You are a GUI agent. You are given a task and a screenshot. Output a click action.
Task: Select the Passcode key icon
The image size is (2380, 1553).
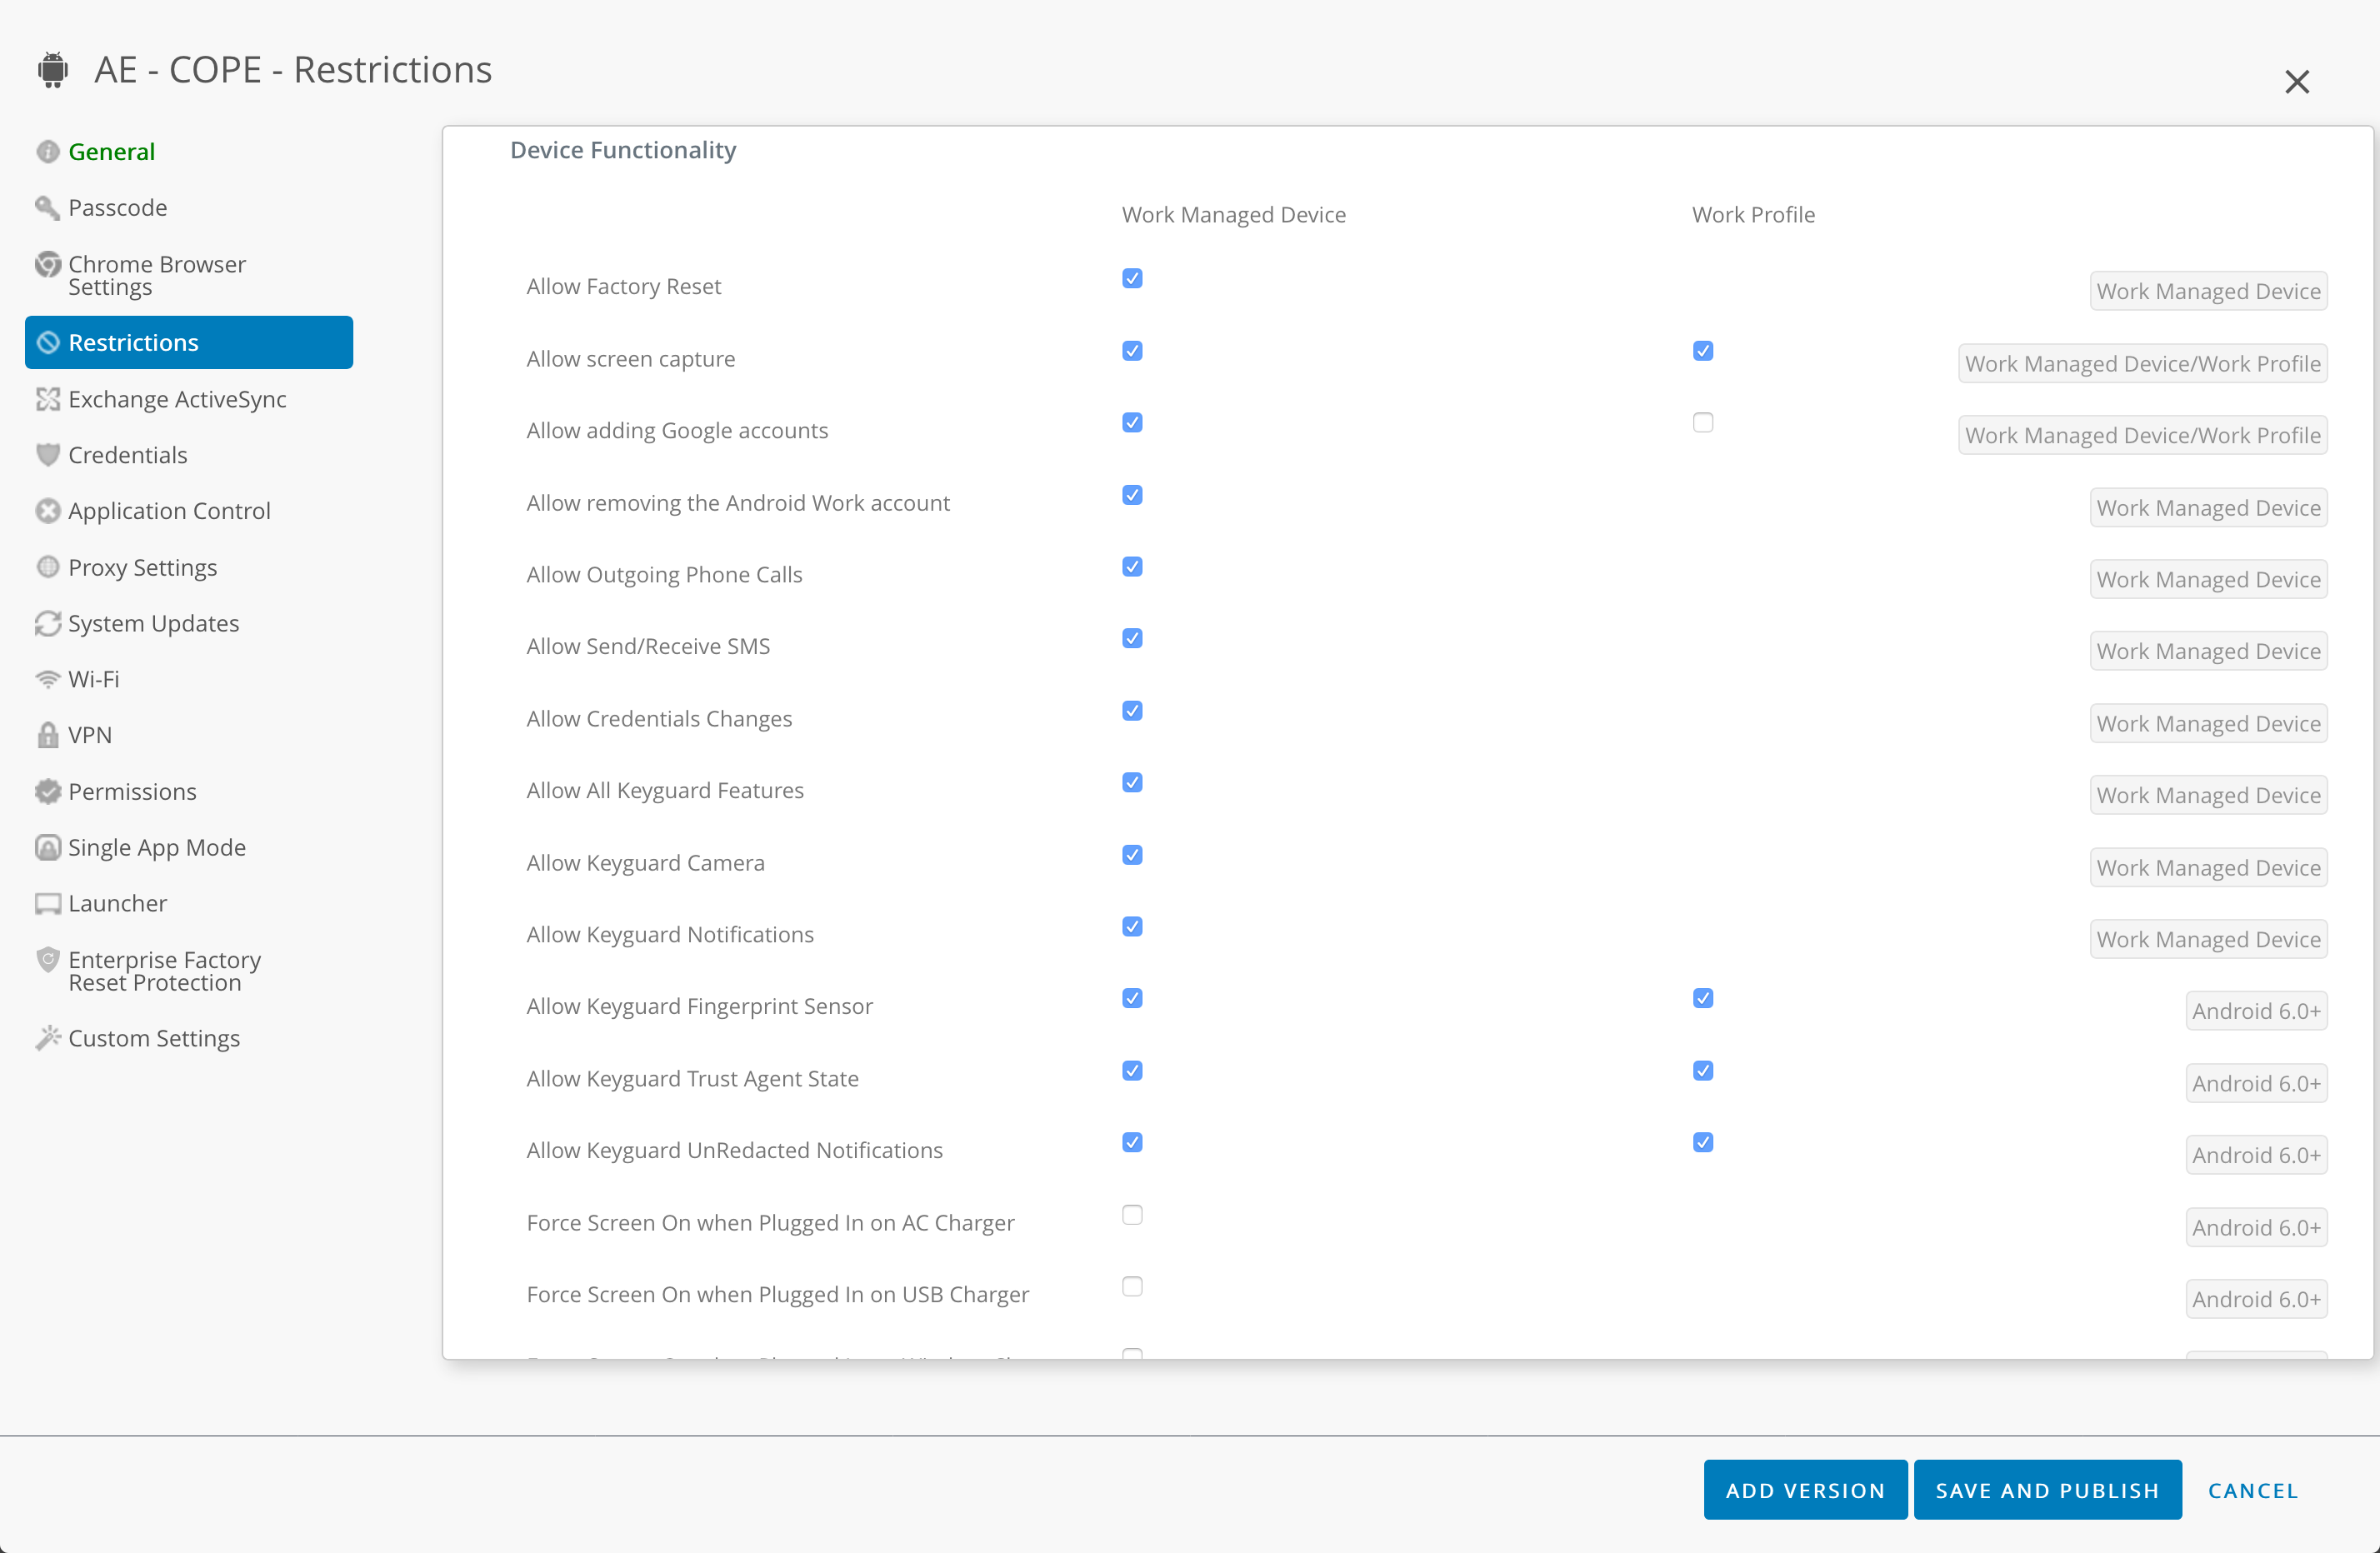pyautogui.click(x=47, y=207)
